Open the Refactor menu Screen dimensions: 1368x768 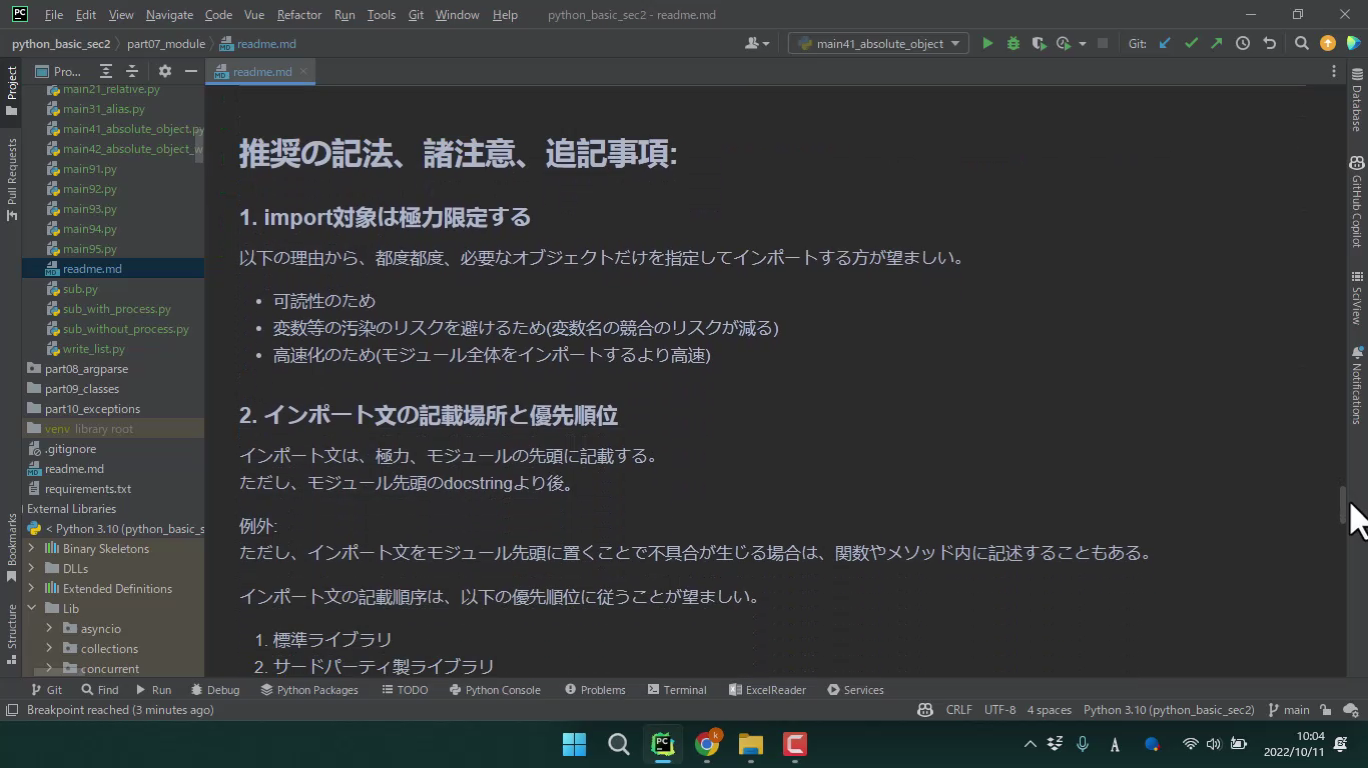tap(299, 15)
